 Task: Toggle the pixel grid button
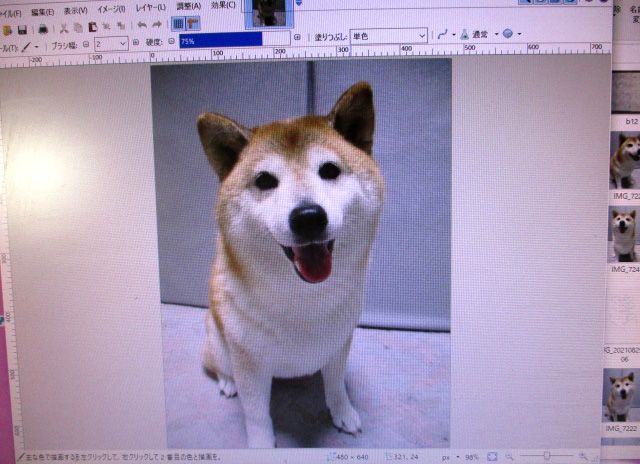point(178,24)
